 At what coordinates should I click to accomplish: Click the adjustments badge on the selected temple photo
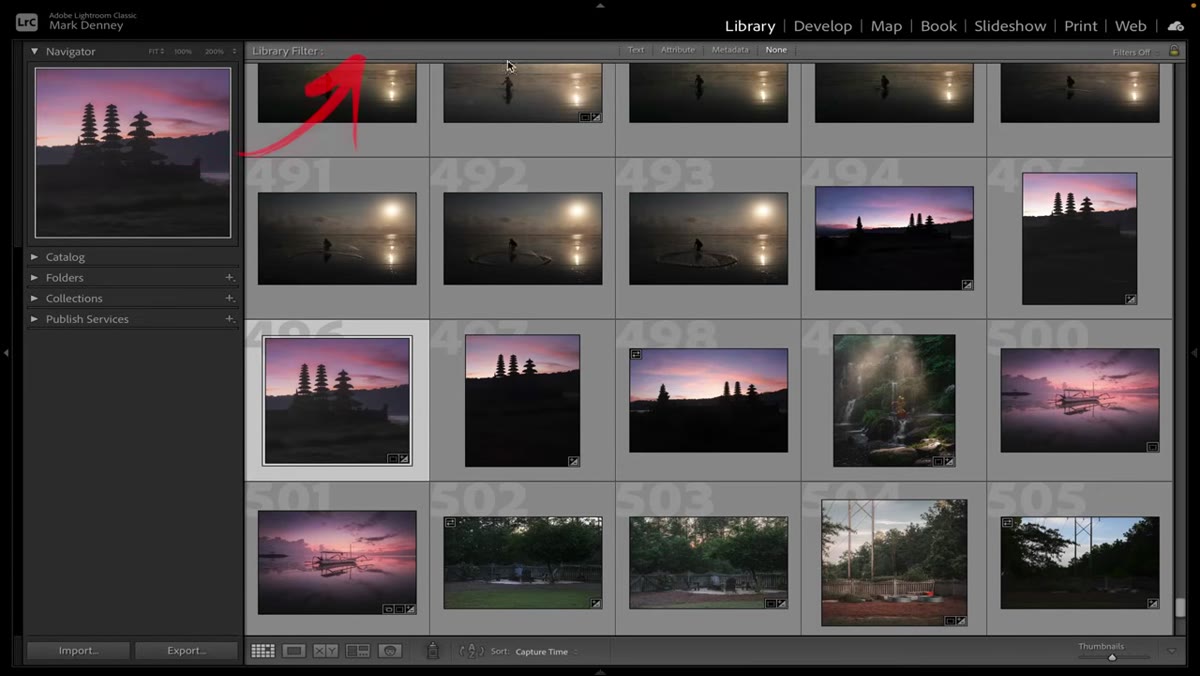pyautogui.click(x=404, y=459)
